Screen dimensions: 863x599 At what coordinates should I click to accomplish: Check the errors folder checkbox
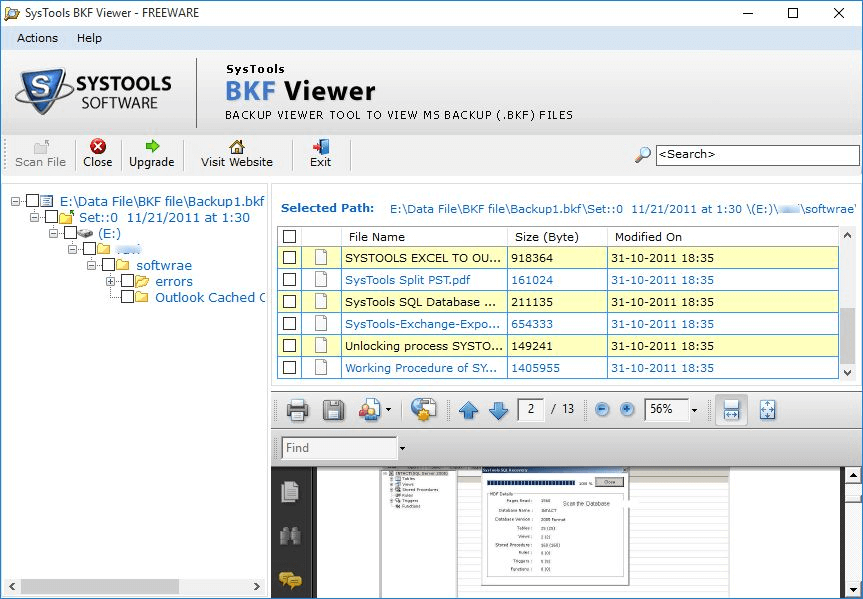pos(127,281)
